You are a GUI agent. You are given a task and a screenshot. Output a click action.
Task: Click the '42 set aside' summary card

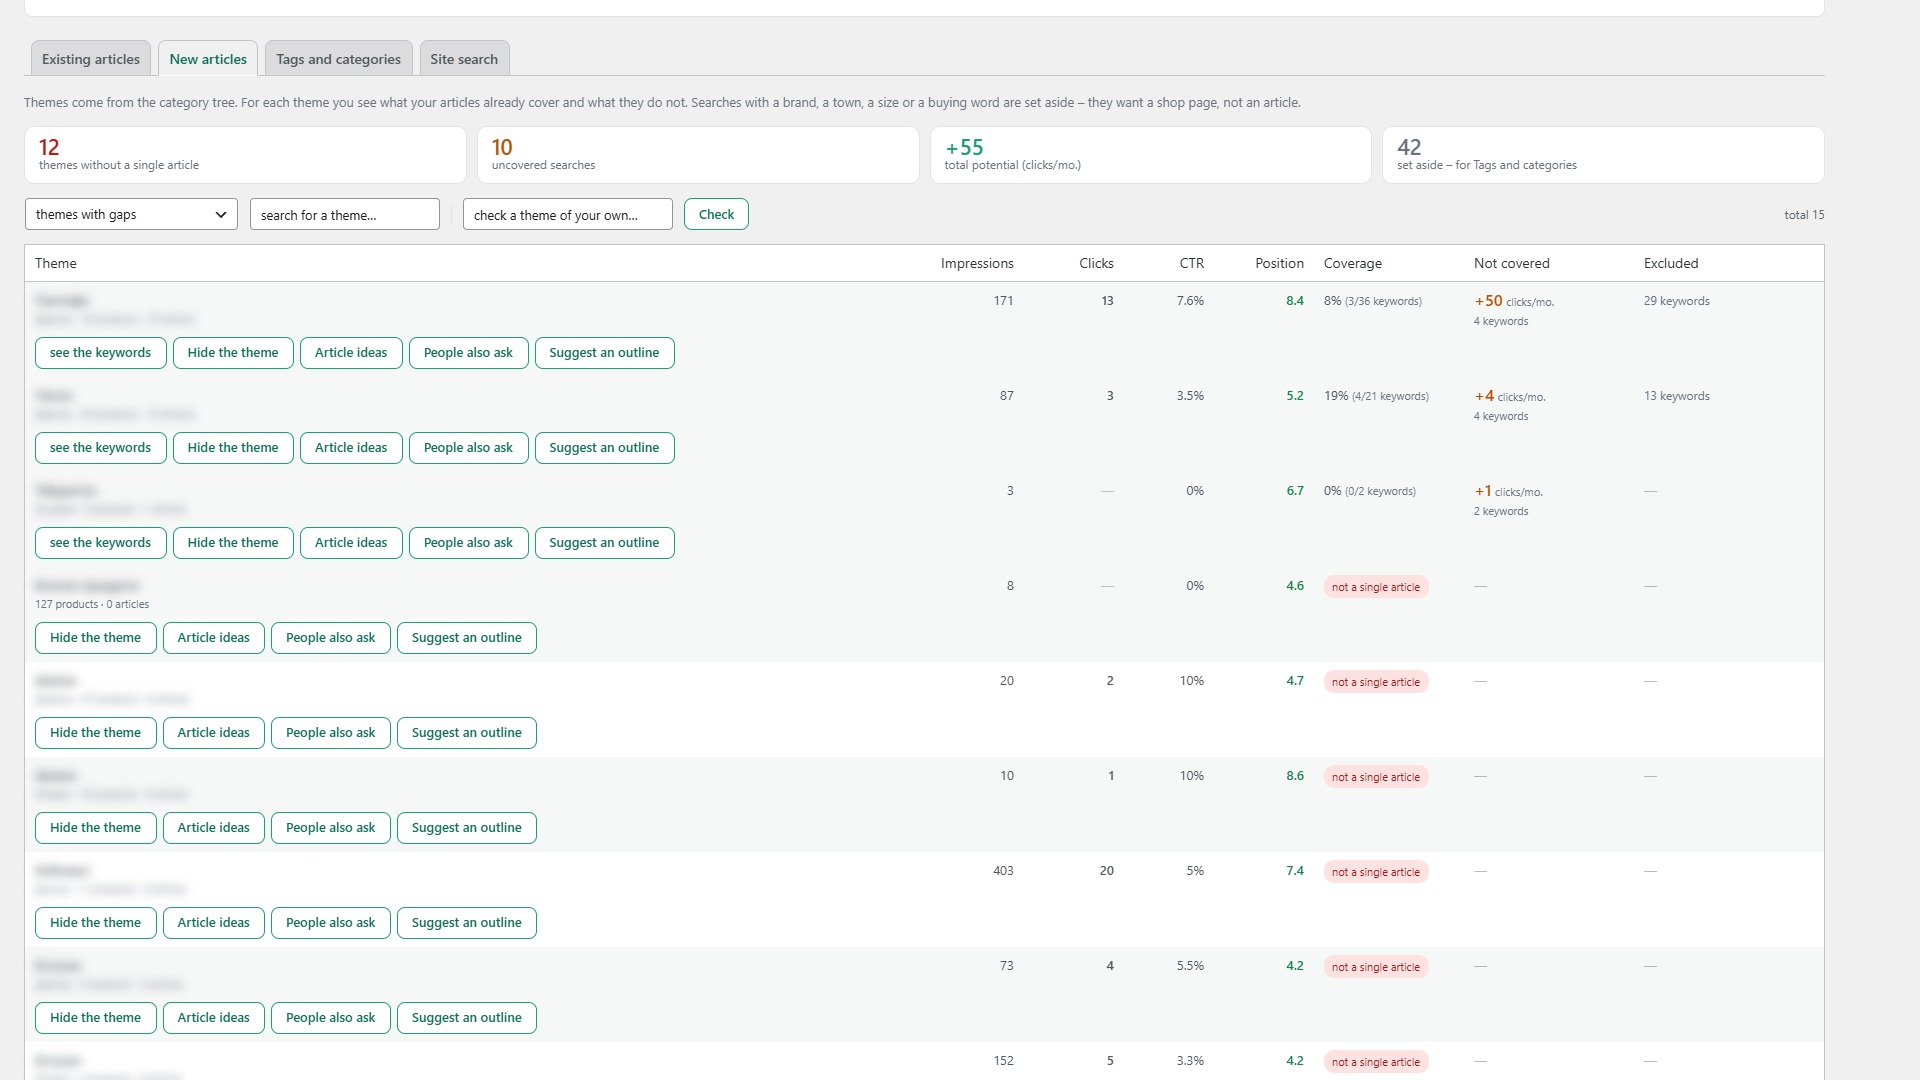(x=1603, y=155)
